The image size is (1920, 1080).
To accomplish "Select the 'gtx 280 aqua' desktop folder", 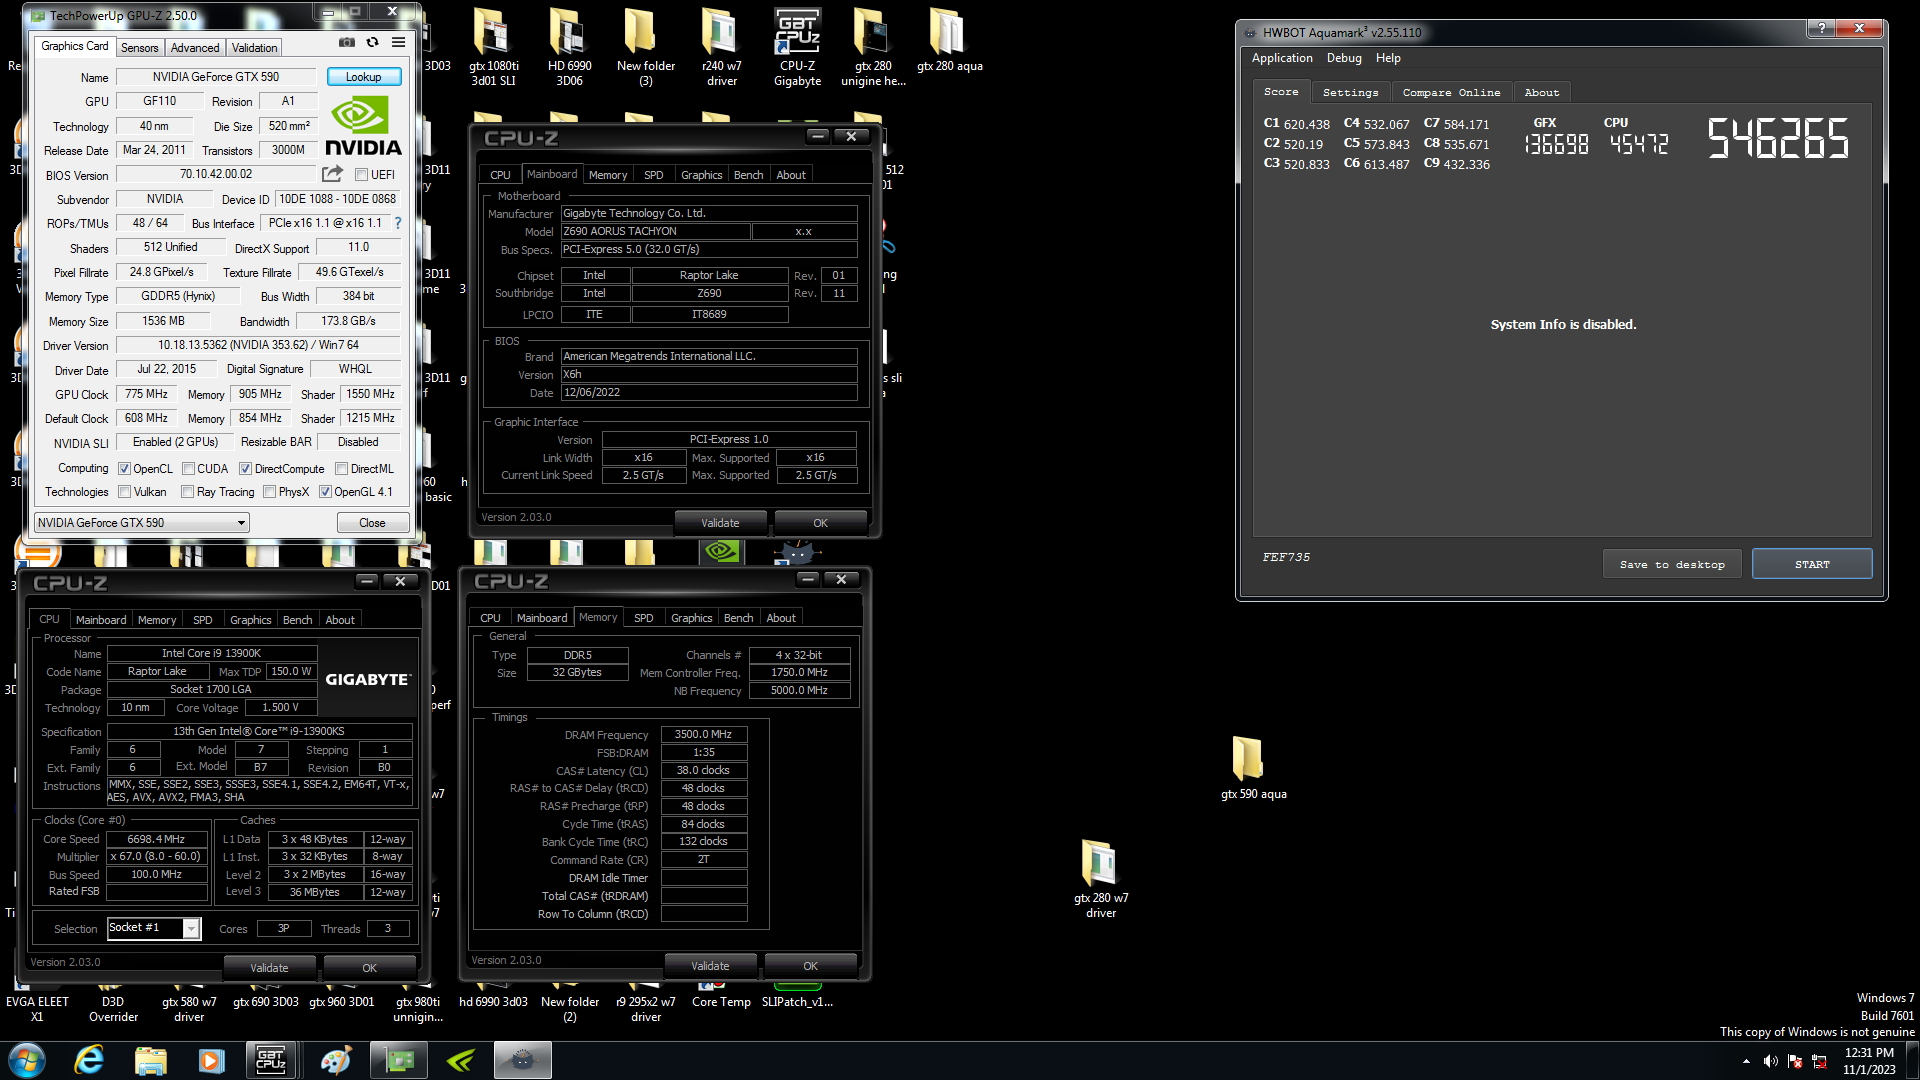I will click(x=949, y=40).
